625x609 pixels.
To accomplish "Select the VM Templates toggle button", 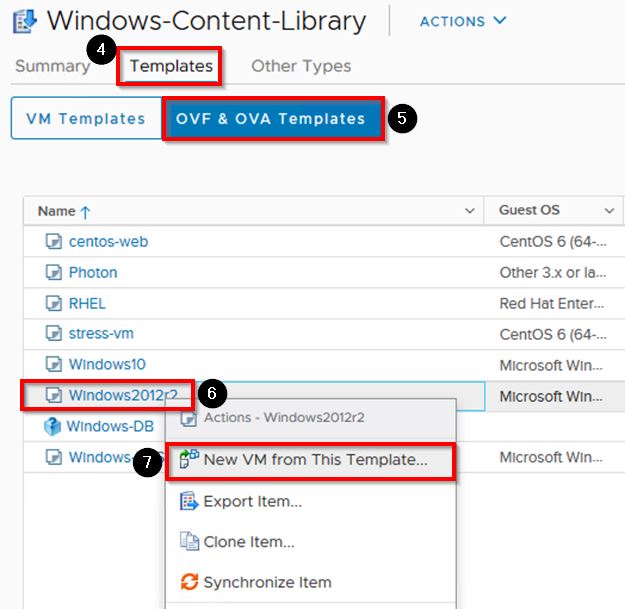I will (86, 118).
